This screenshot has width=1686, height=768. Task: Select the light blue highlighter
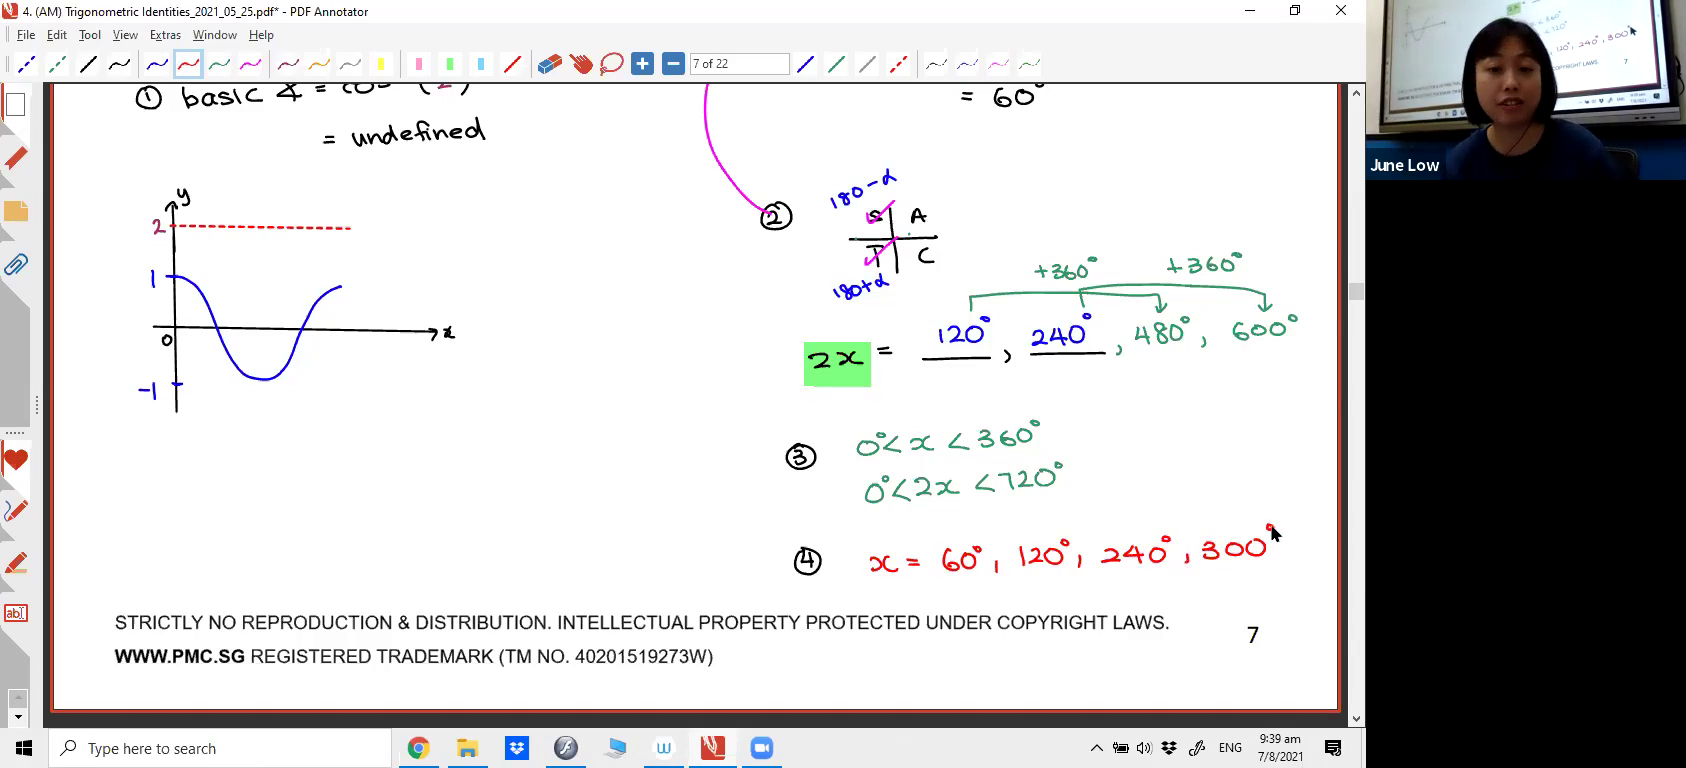coord(481,64)
